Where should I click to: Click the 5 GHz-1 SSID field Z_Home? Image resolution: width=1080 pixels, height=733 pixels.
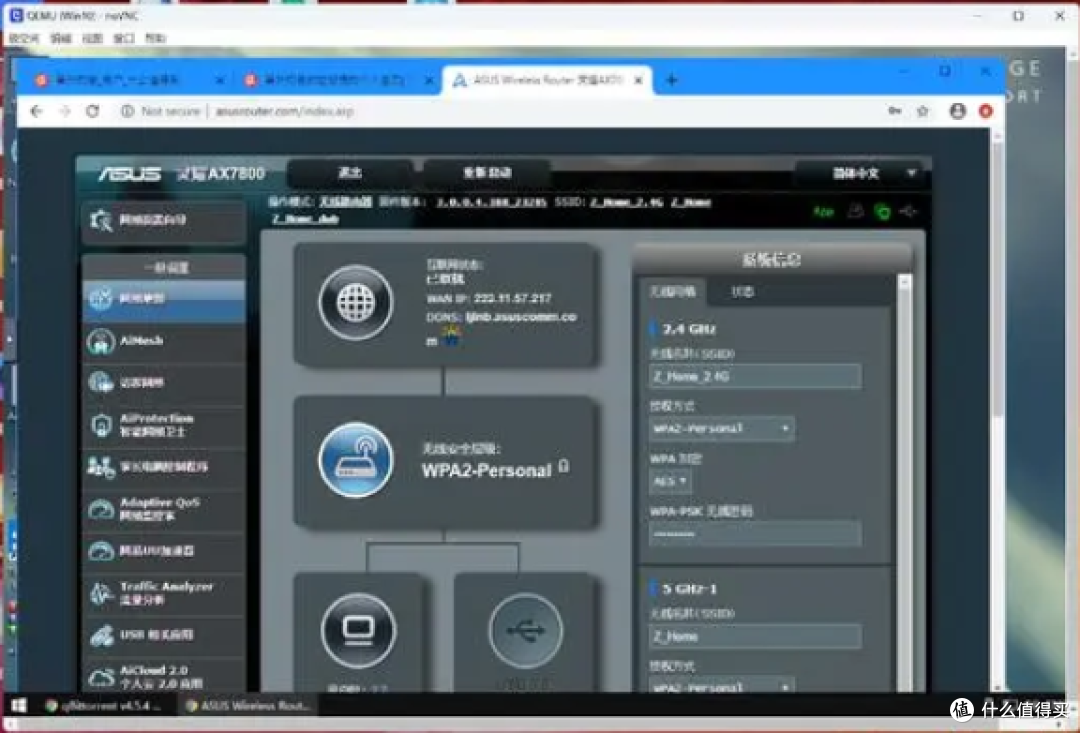point(754,636)
